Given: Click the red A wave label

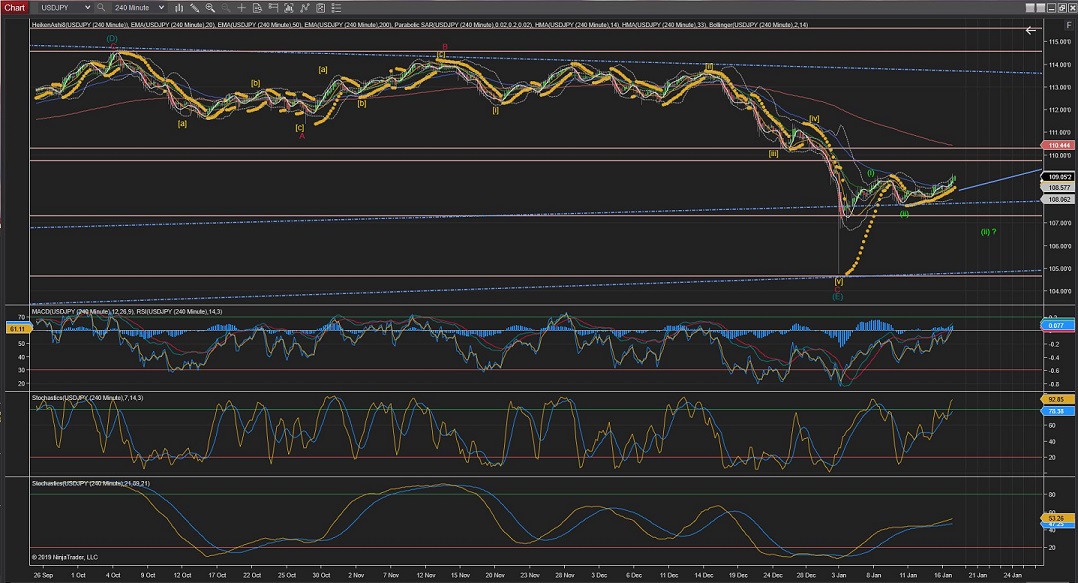Looking at the screenshot, I should (302, 136).
